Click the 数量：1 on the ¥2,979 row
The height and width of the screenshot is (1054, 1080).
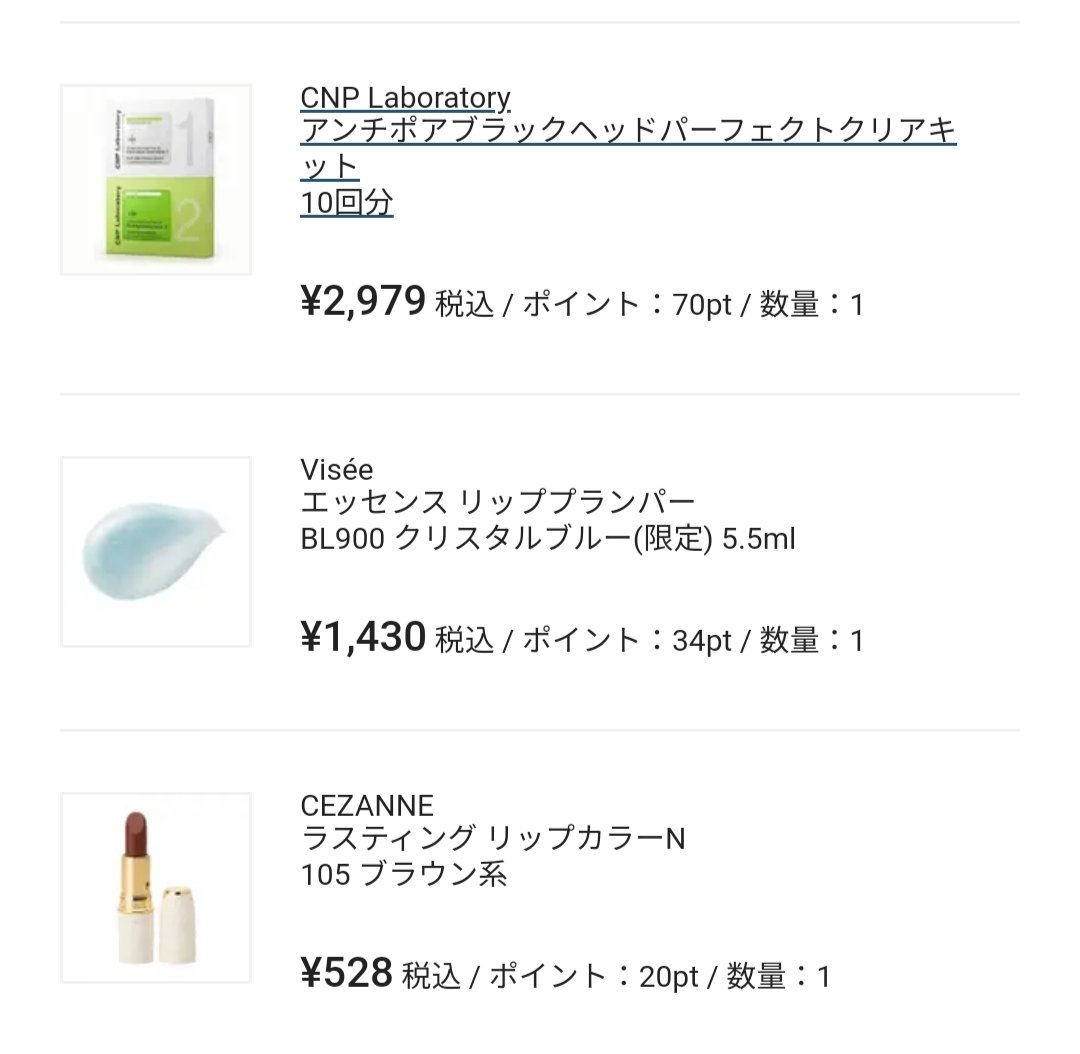coord(811,304)
